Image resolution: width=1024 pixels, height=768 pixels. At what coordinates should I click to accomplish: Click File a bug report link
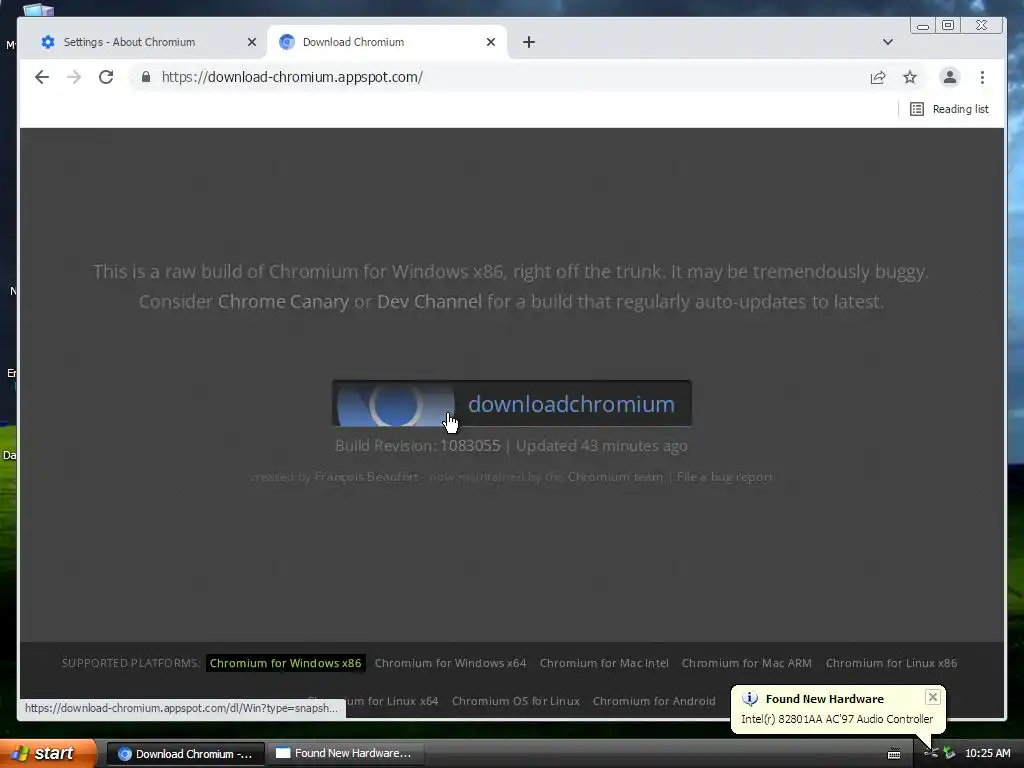click(724, 477)
